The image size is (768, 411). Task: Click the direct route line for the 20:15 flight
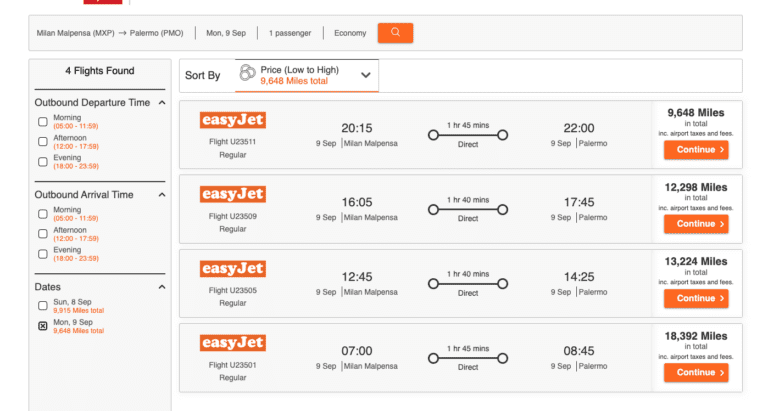[x=468, y=135]
